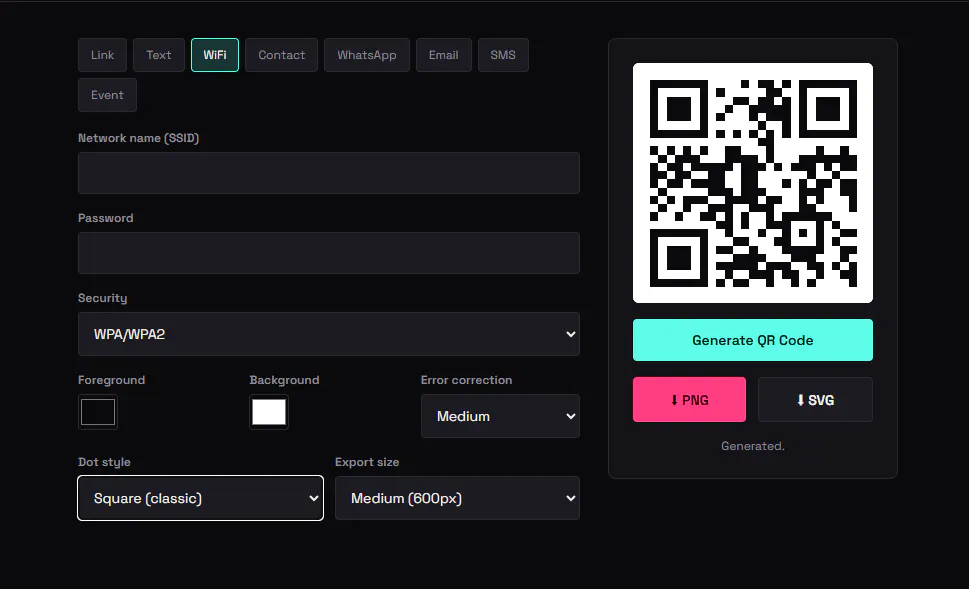
Task: Click the Generate QR Code button
Action: pyautogui.click(x=753, y=341)
